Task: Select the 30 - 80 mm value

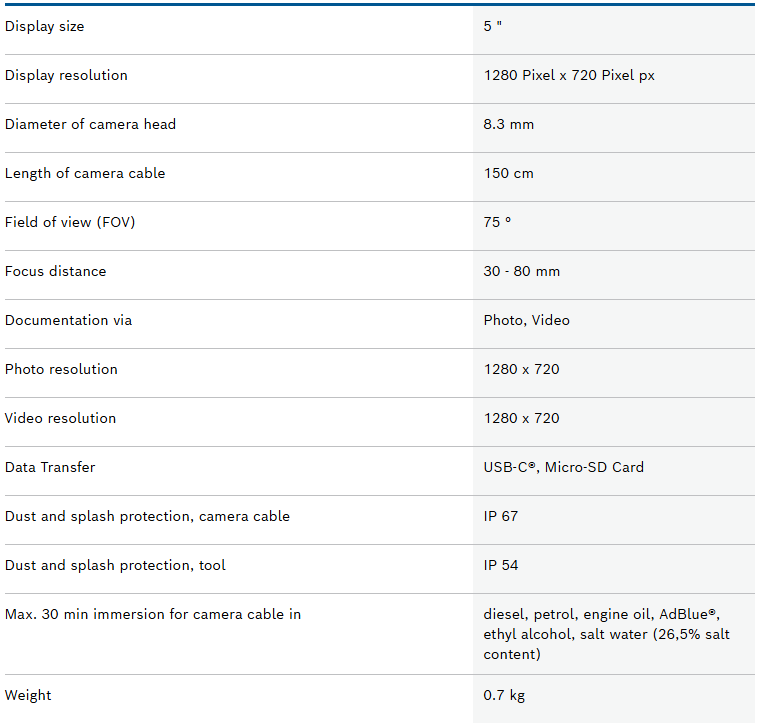Action: click(522, 272)
